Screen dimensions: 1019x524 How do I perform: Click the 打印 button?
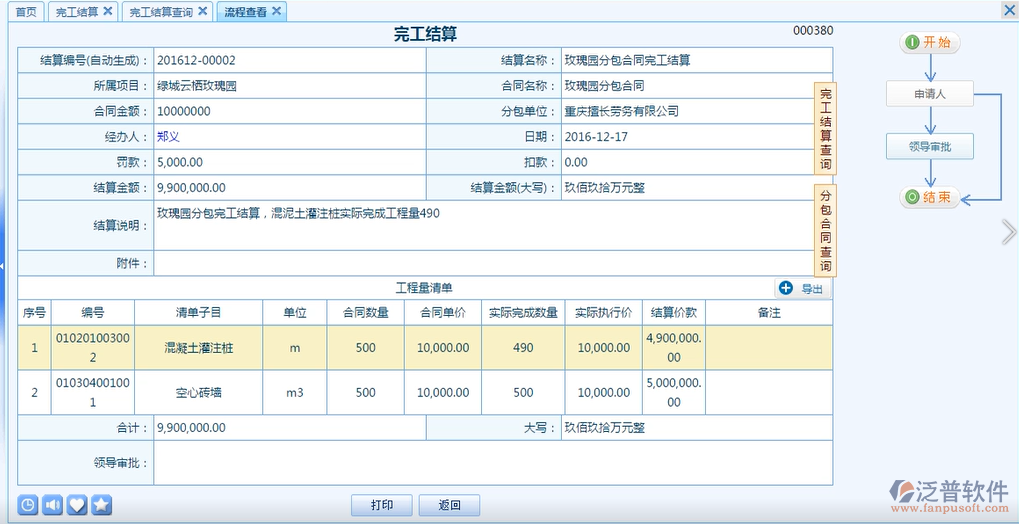coord(381,505)
